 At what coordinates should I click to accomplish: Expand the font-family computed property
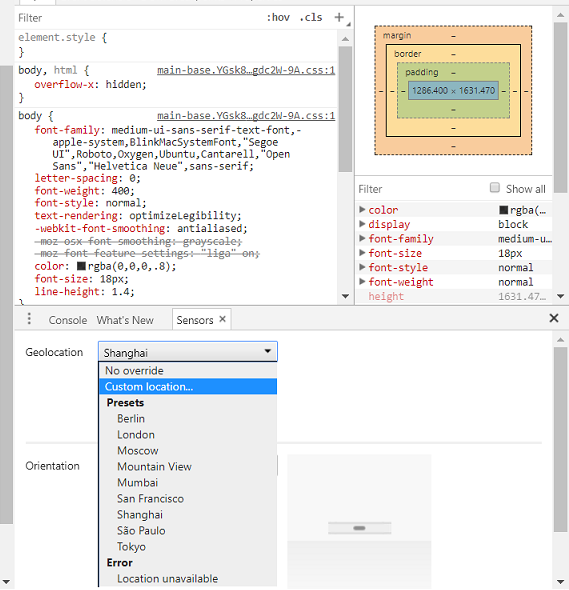click(362, 238)
